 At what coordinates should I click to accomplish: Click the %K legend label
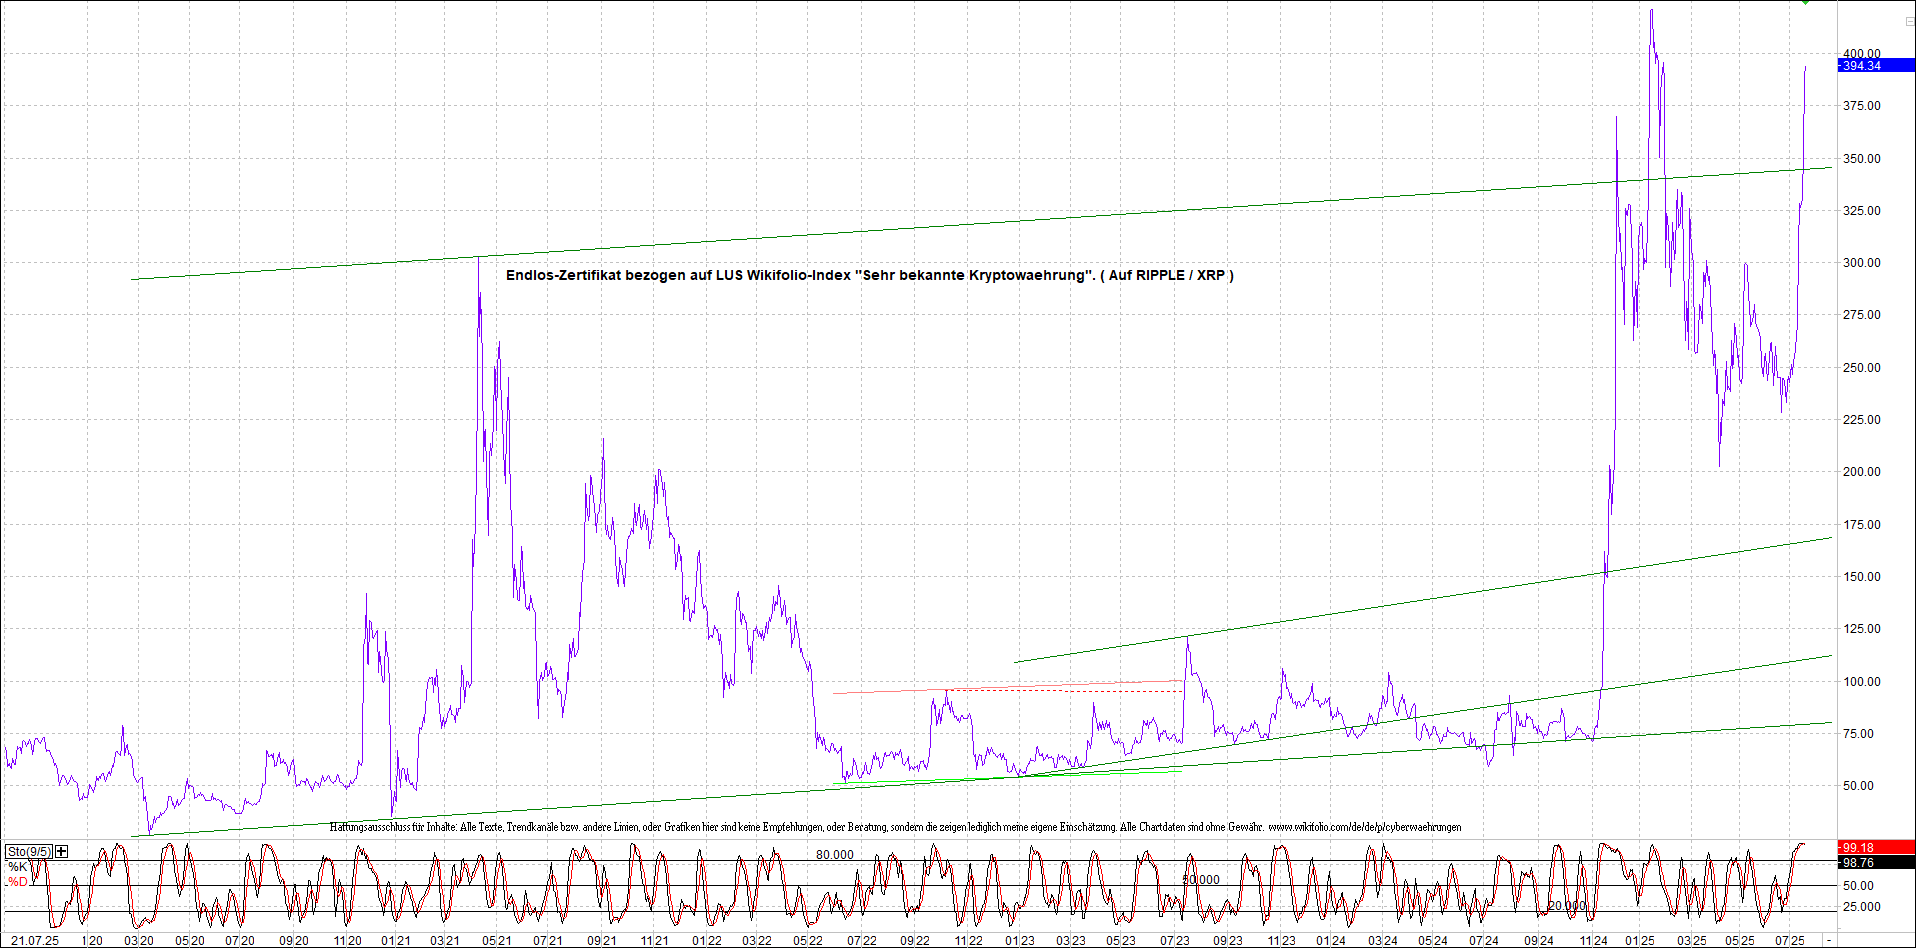point(18,867)
